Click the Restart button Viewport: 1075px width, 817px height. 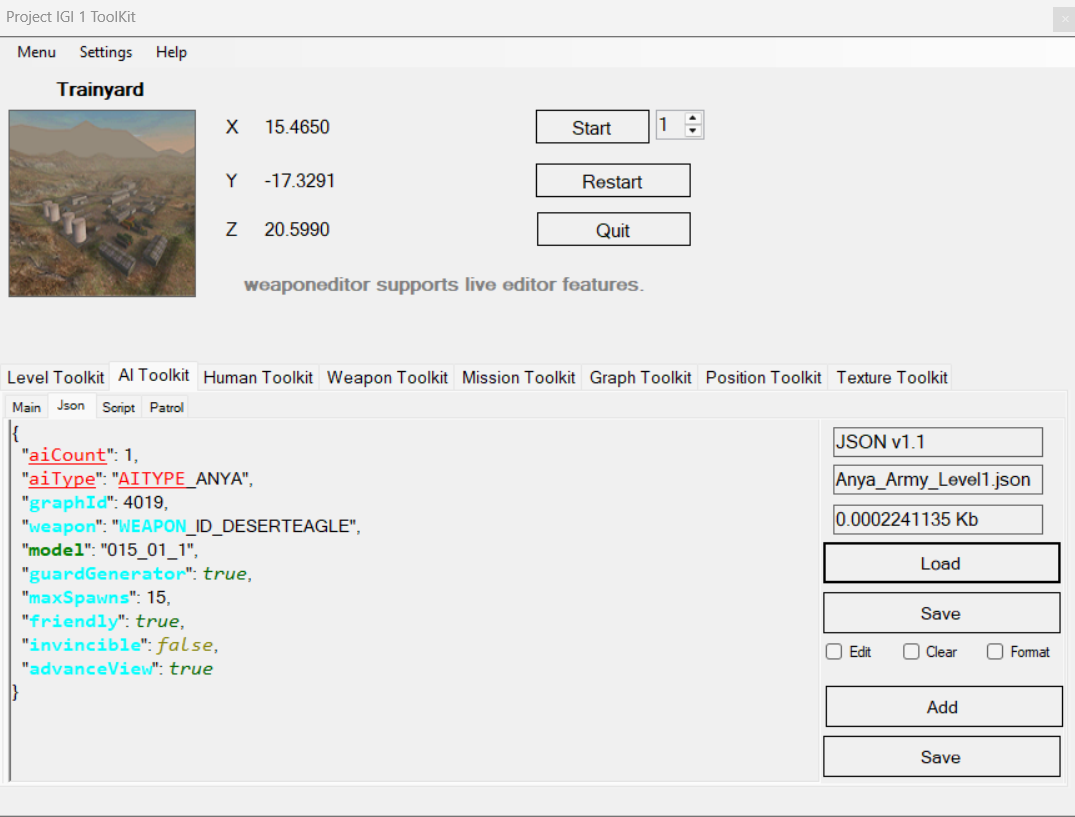[613, 181]
